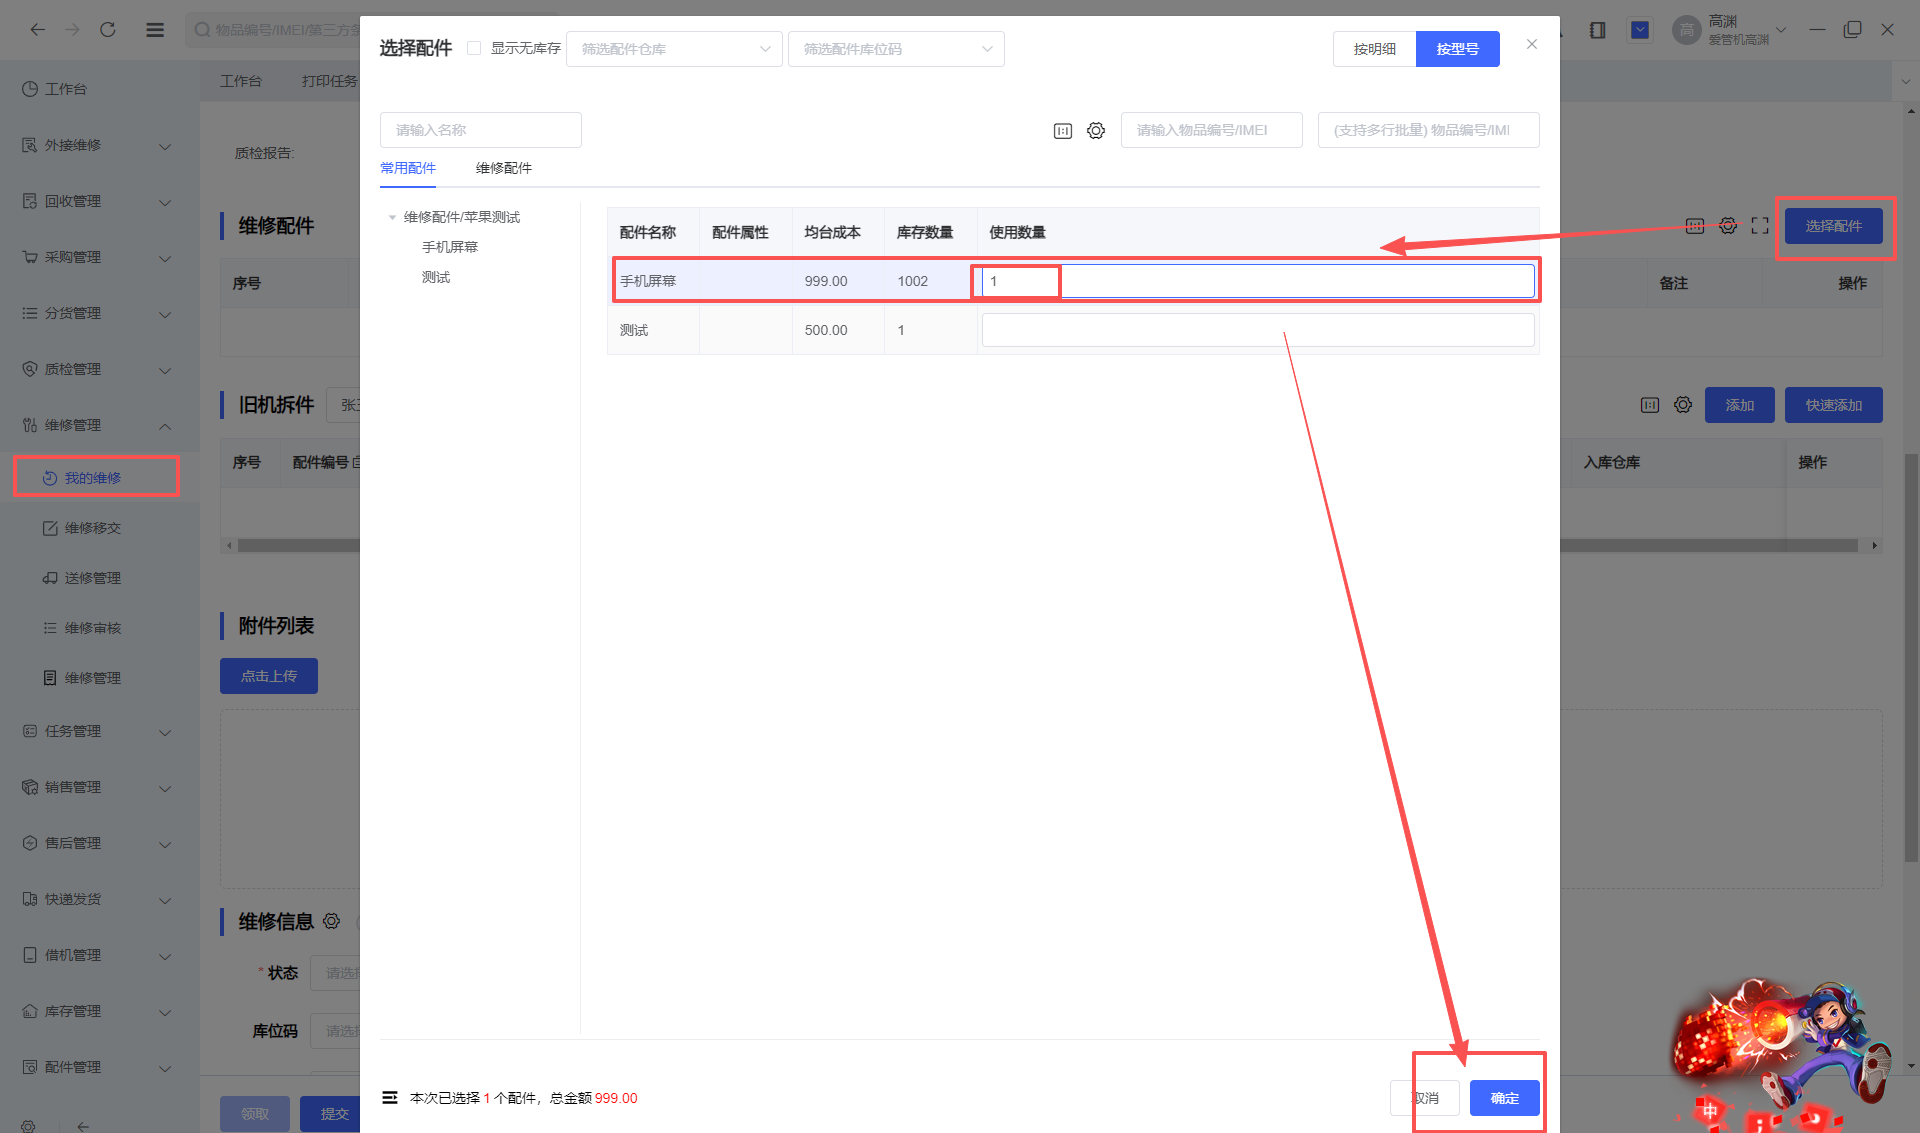This screenshot has width=1920, height=1133.
Task: Click the refresh icon in top bar
Action: [108, 30]
